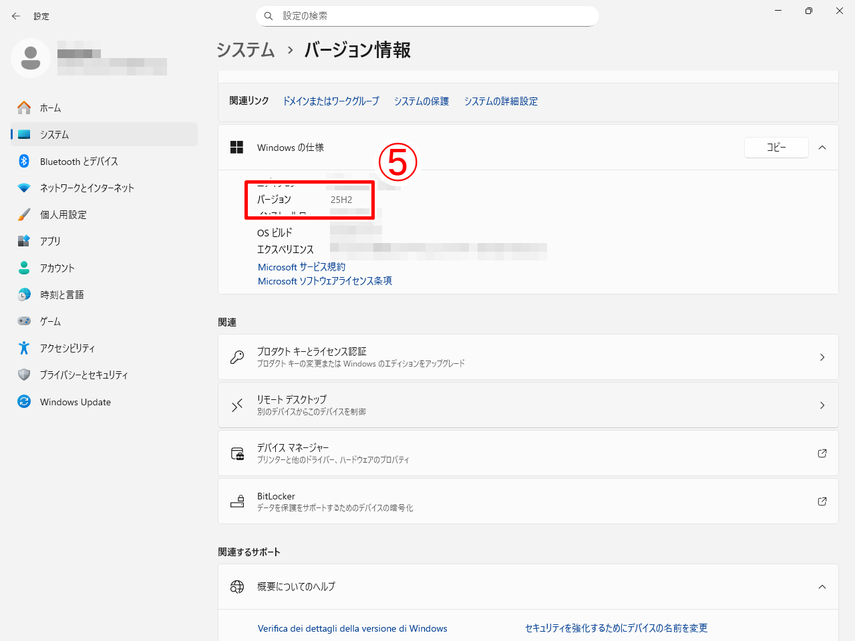The width and height of the screenshot is (855, 641).
Task: Minimize the Settings window
Action: click(x=778, y=11)
